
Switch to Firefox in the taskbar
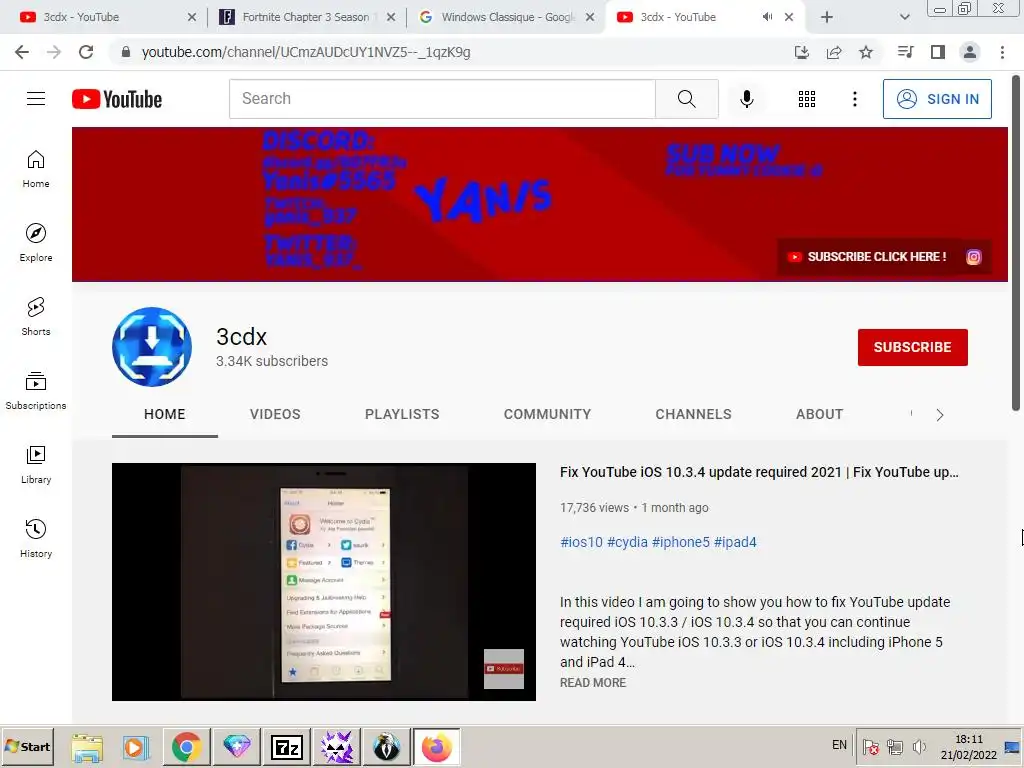coord(436,747)
